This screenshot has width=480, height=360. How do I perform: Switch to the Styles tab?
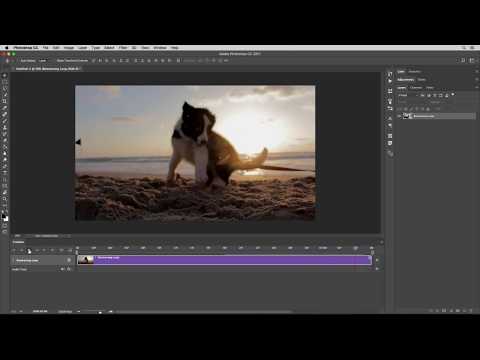(x=422, y=80)
